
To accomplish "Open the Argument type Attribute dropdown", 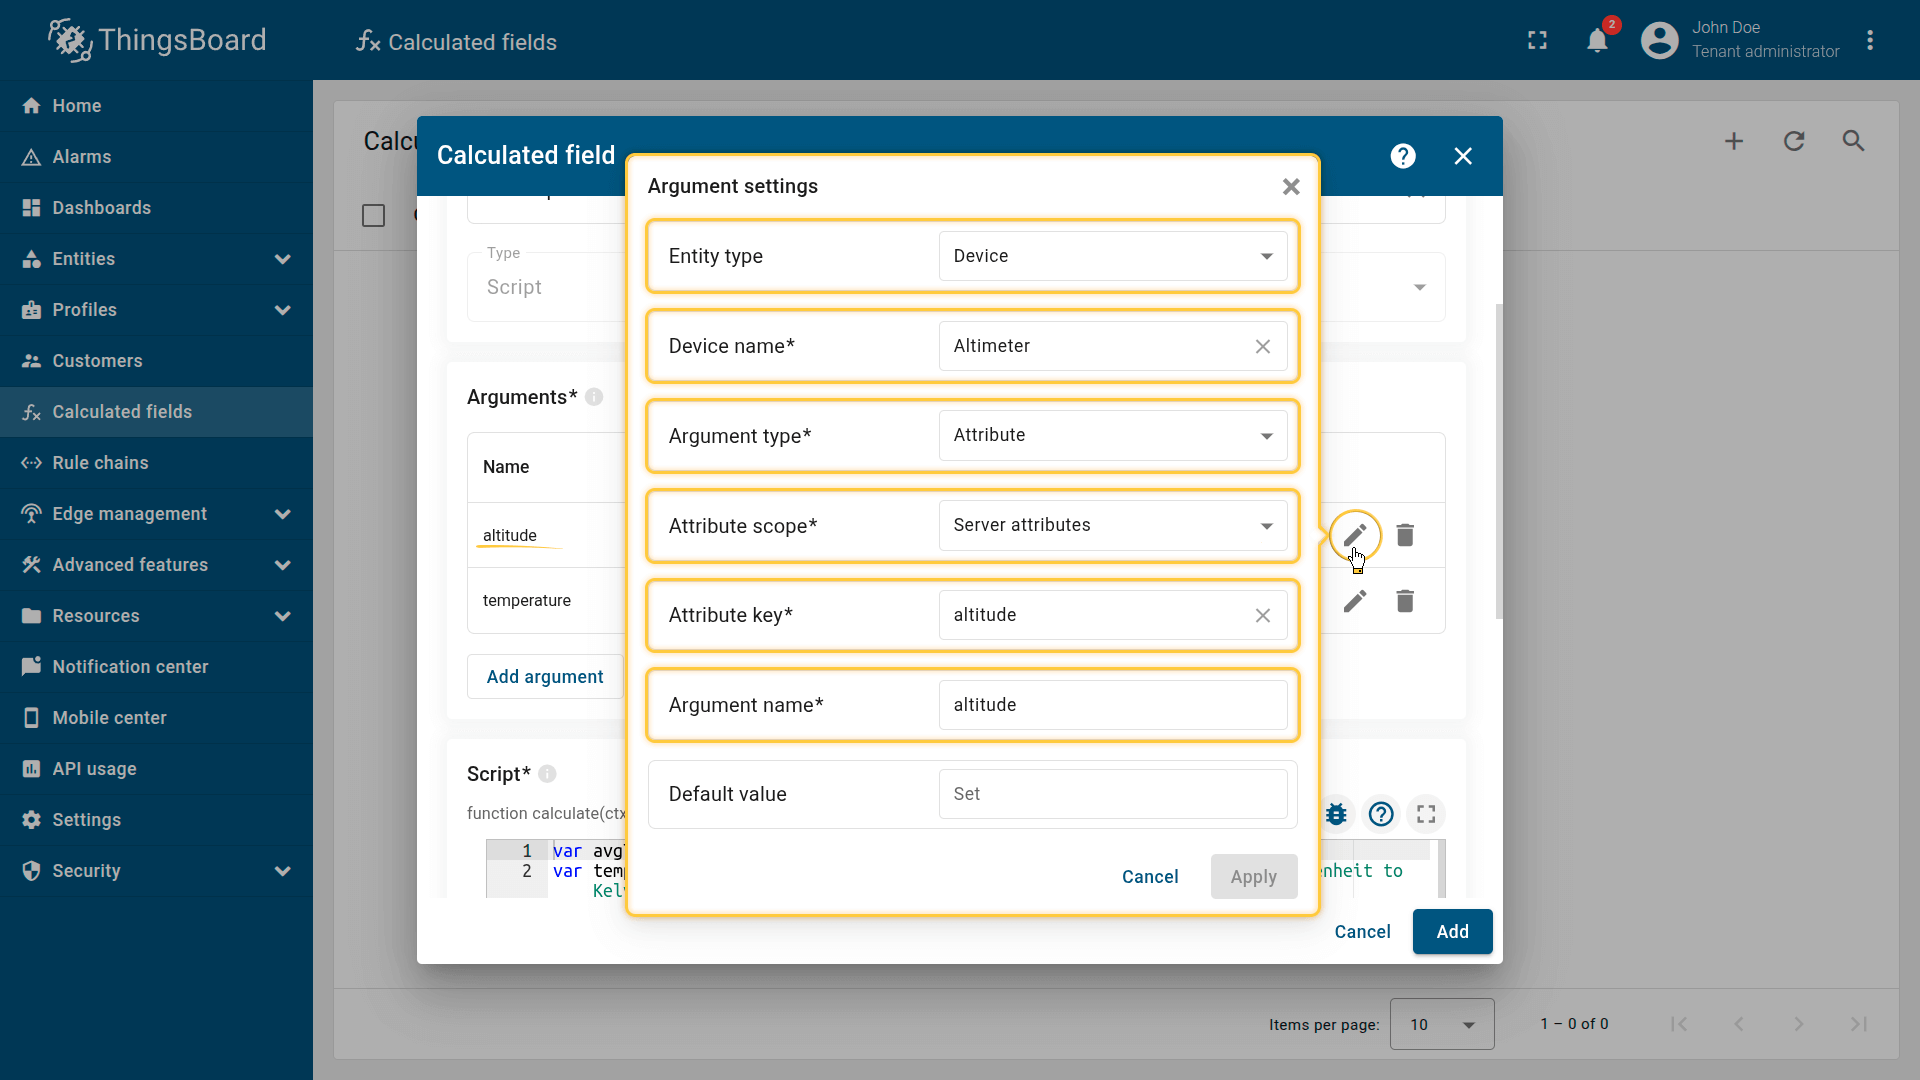I will (x=1112, y=436).
